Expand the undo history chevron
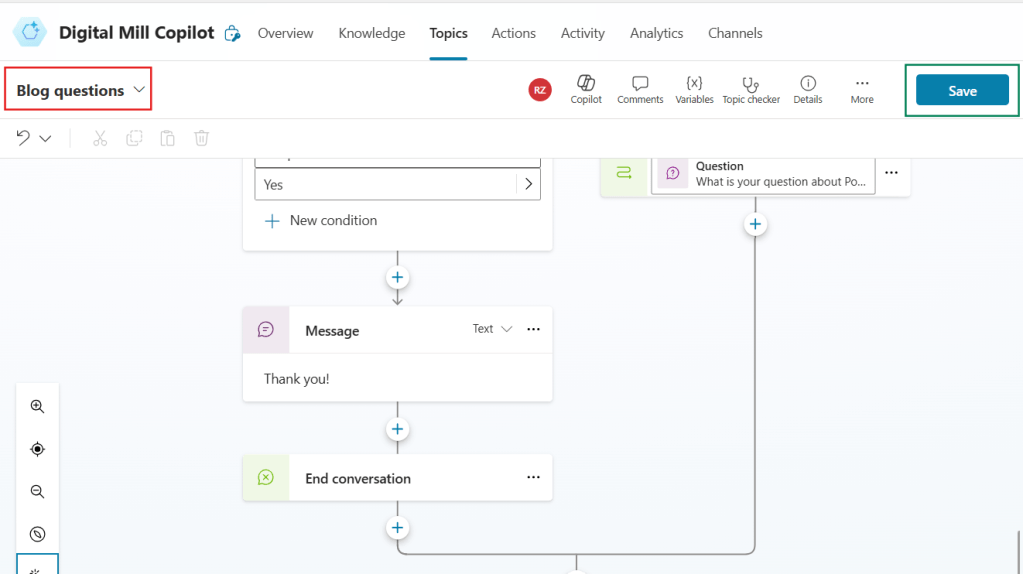Viewport: 1023px width, 574px height. pos(45,138)
